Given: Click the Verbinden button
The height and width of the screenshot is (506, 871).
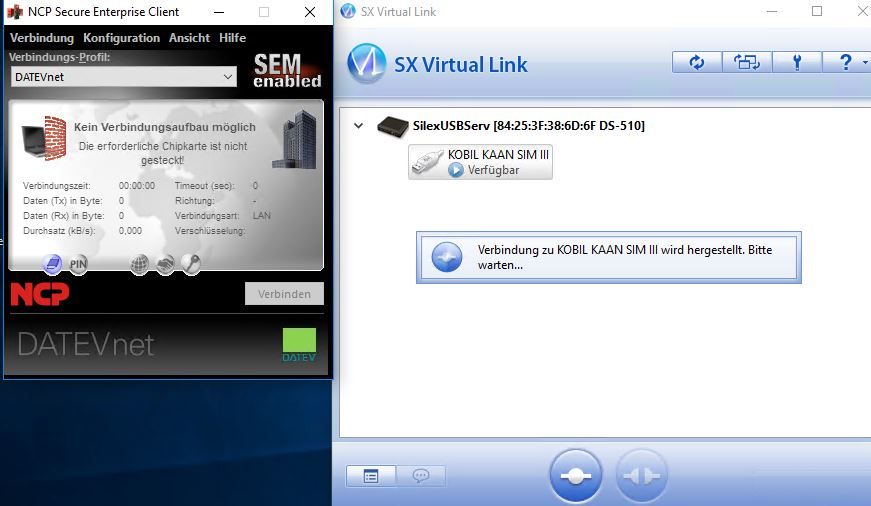Looking at the screenshot, I should pos(284,294).
